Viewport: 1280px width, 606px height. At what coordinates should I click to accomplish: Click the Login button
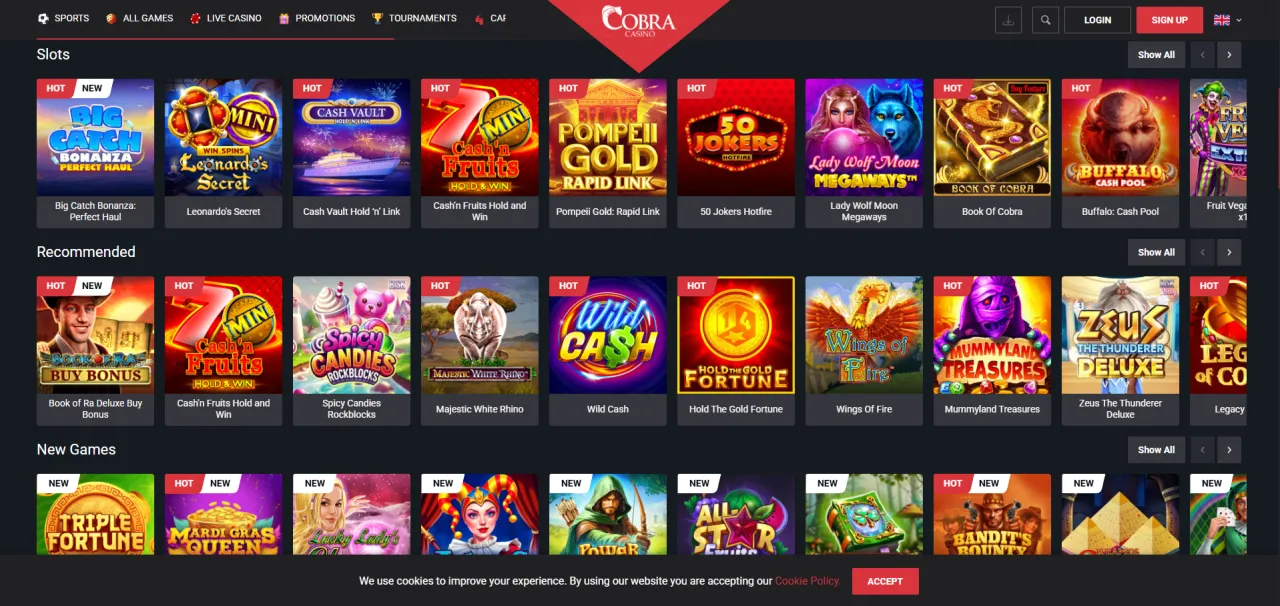click(x=1098, y=20)
